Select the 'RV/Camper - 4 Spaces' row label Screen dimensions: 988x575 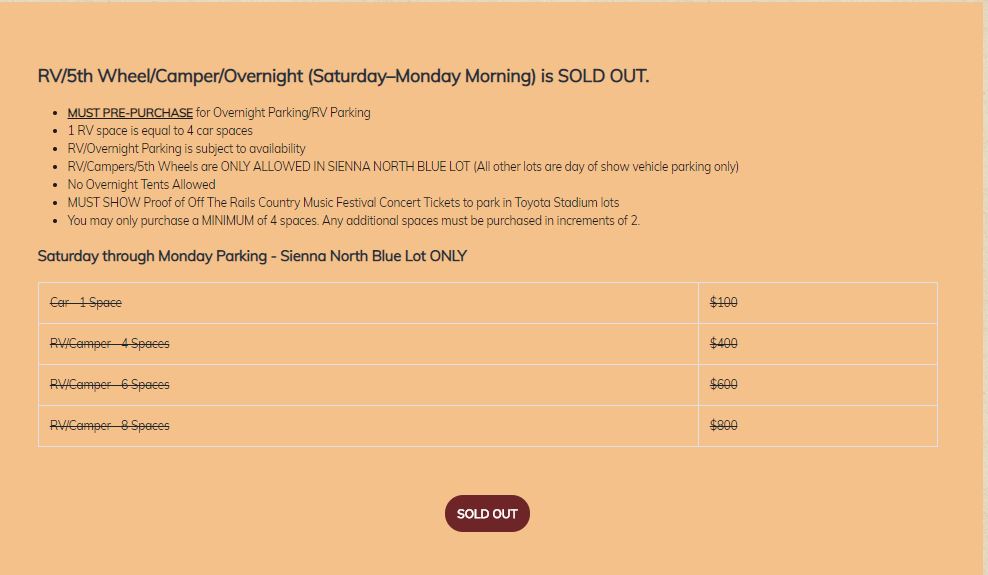pos(110,344)
